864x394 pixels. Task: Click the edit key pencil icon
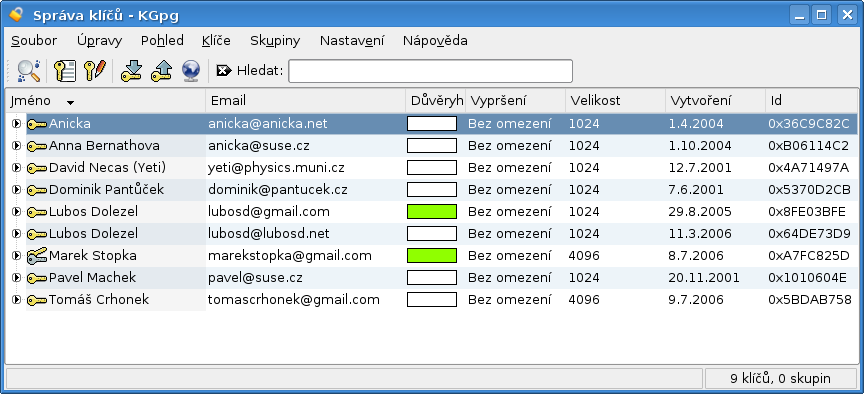(x=94, y=71)
